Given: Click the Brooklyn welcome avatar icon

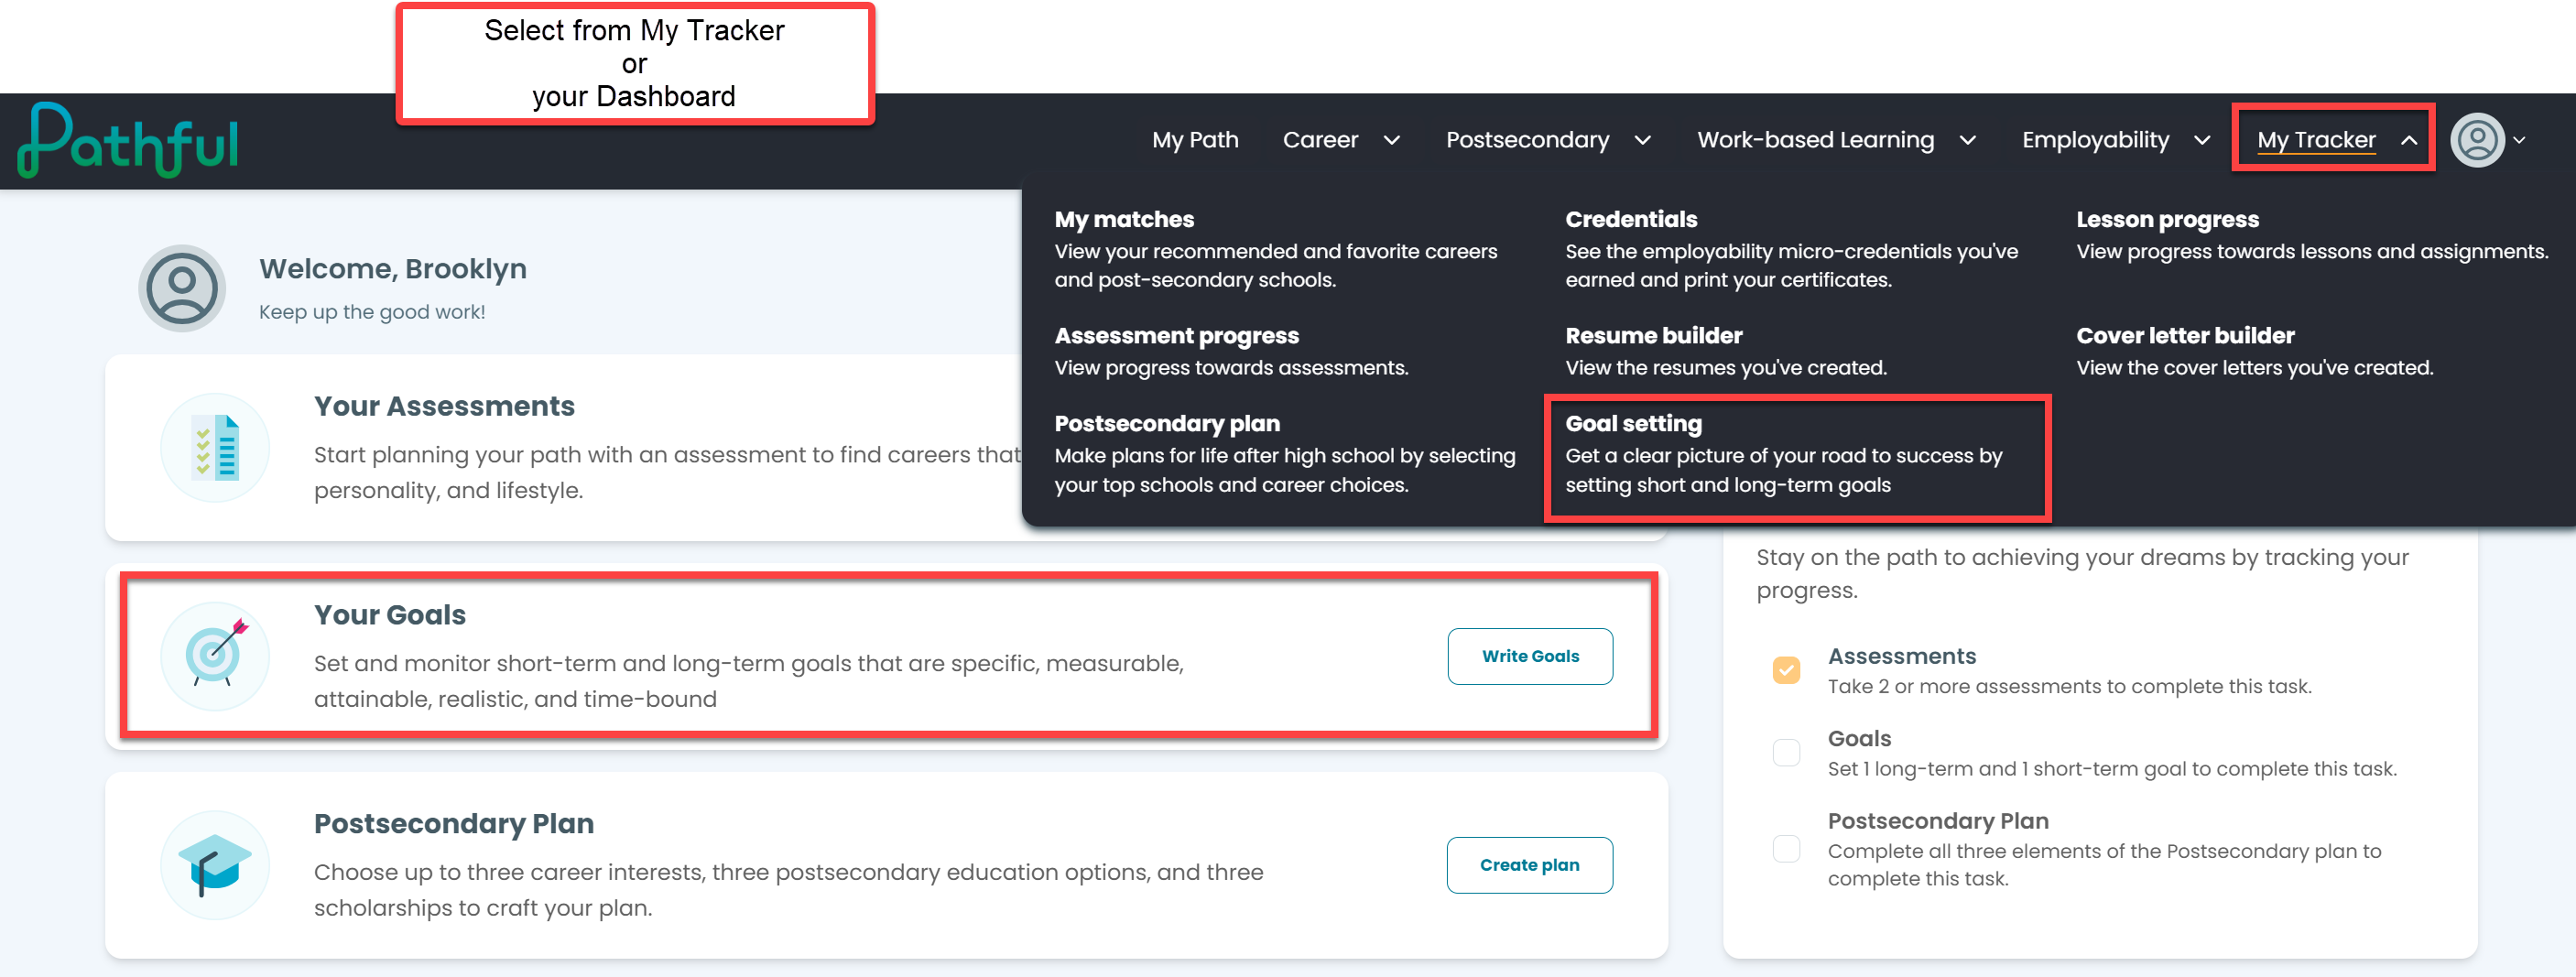Looking at the screenshot, I should pos(182,289).
